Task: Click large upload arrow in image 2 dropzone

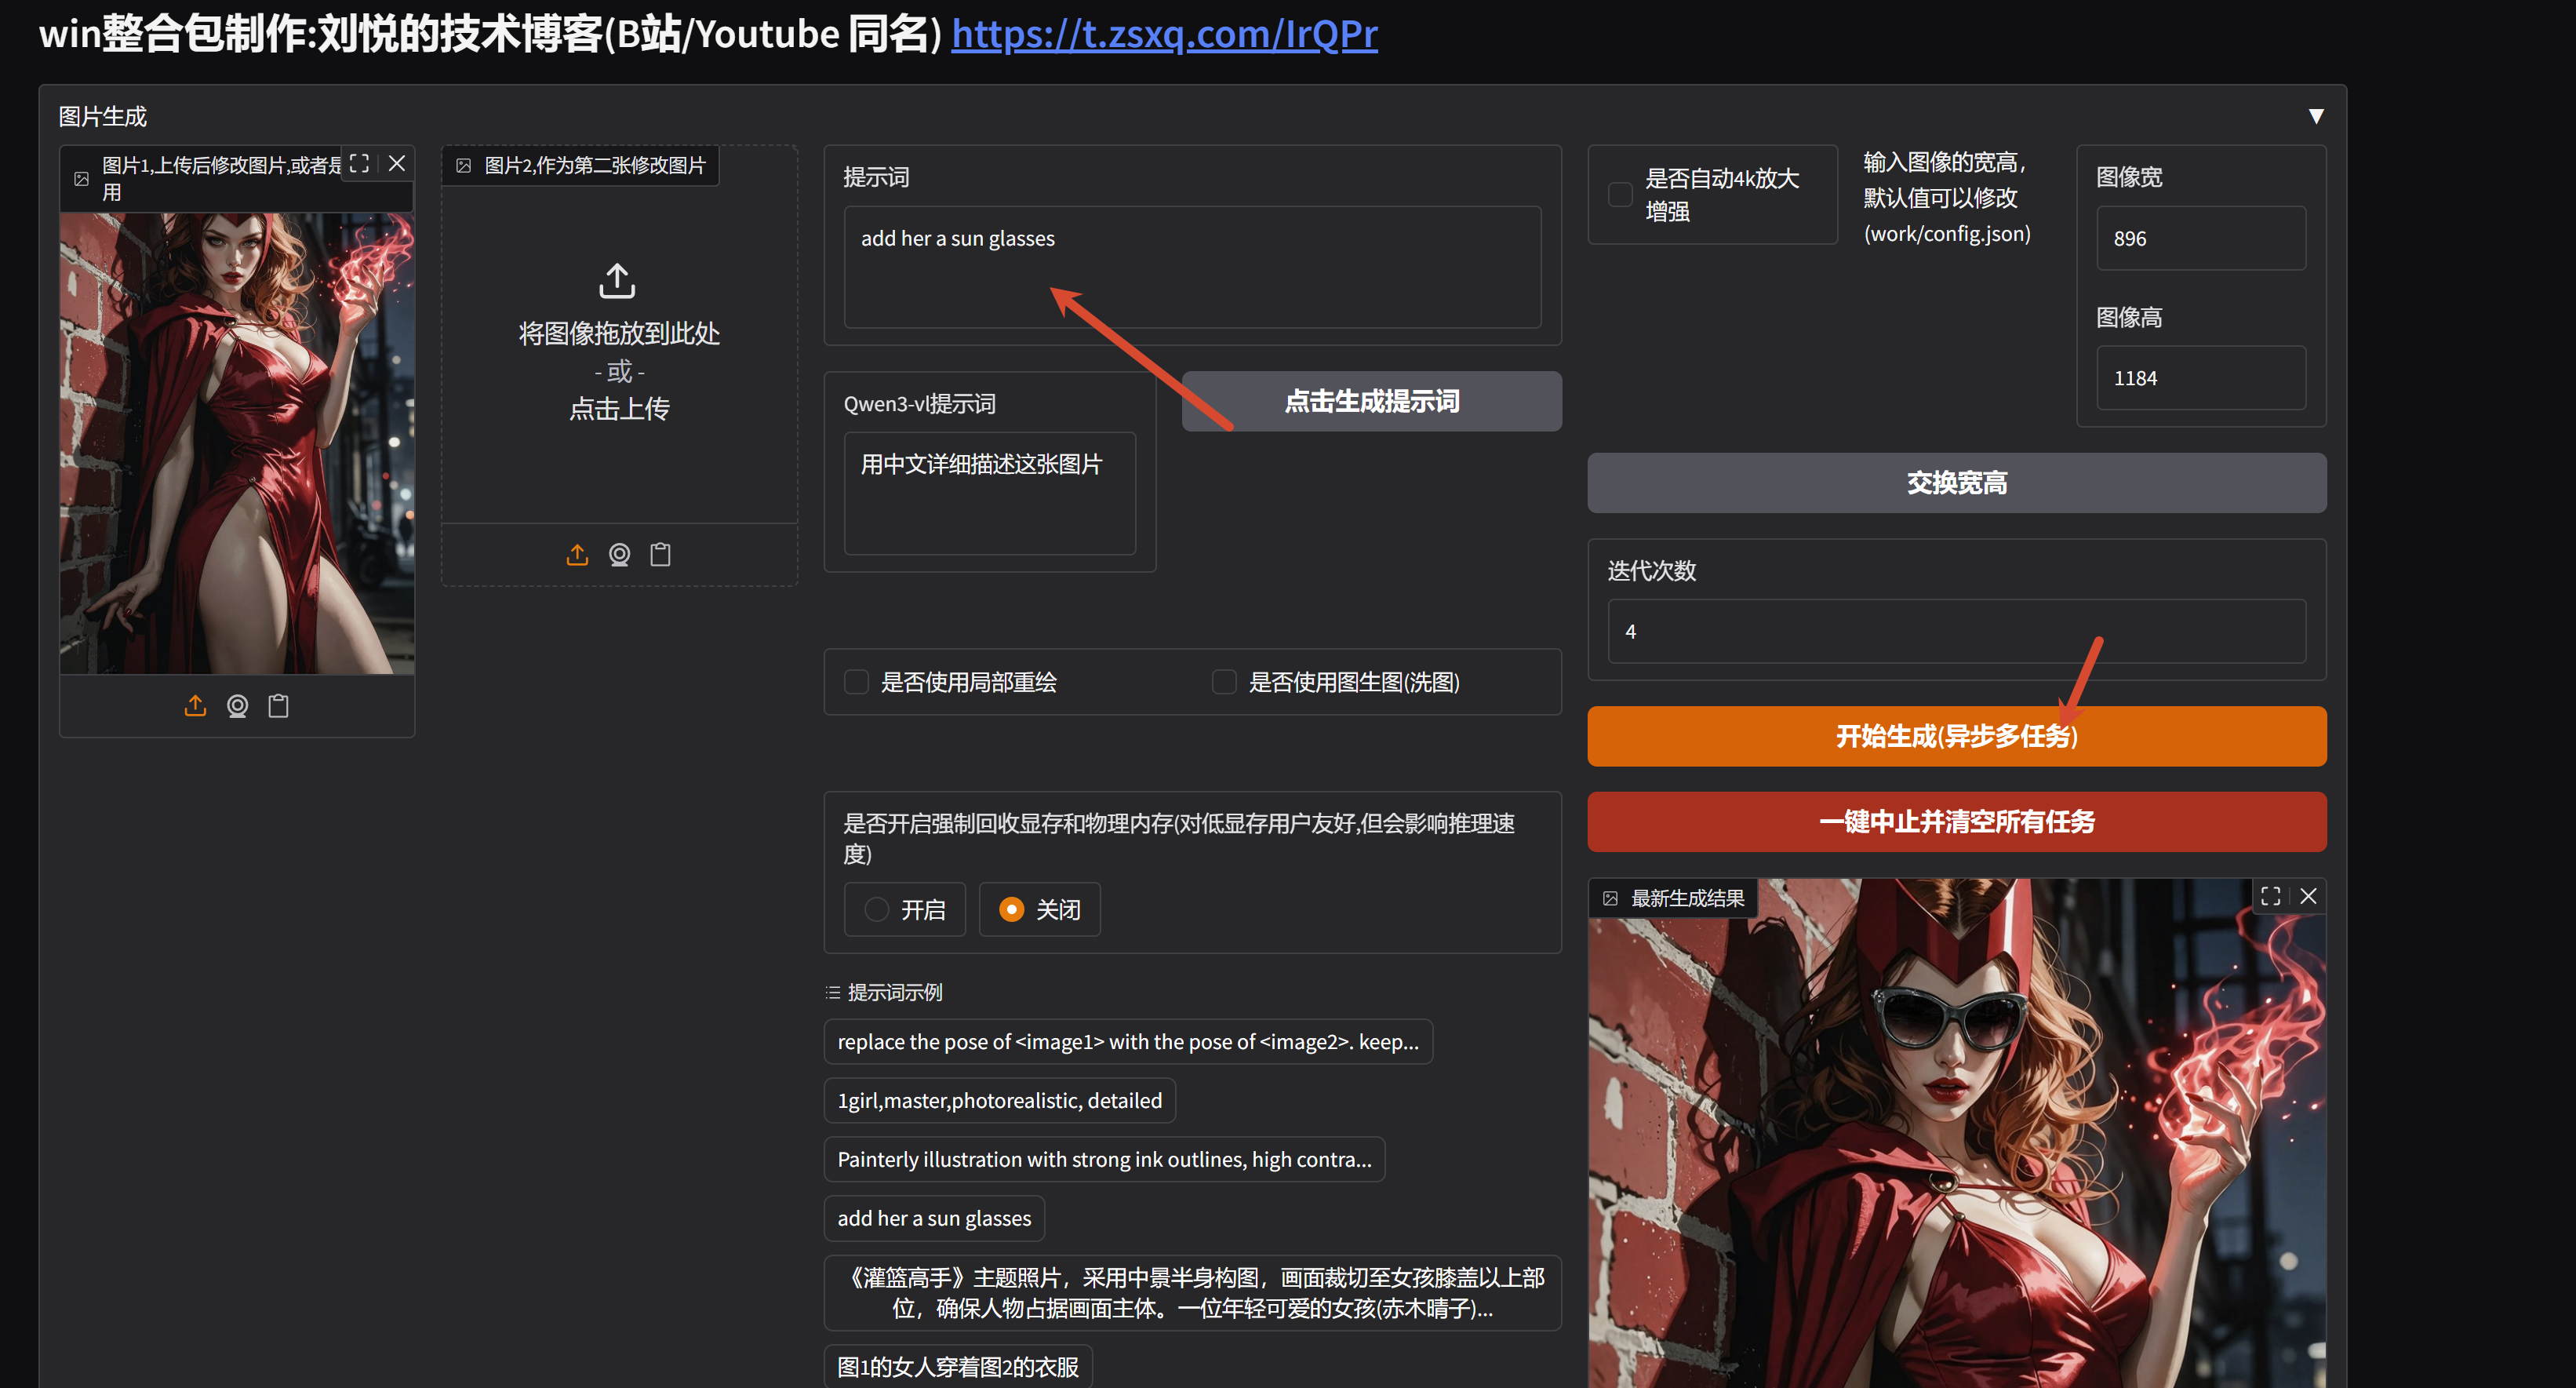Action: point(617,281)
